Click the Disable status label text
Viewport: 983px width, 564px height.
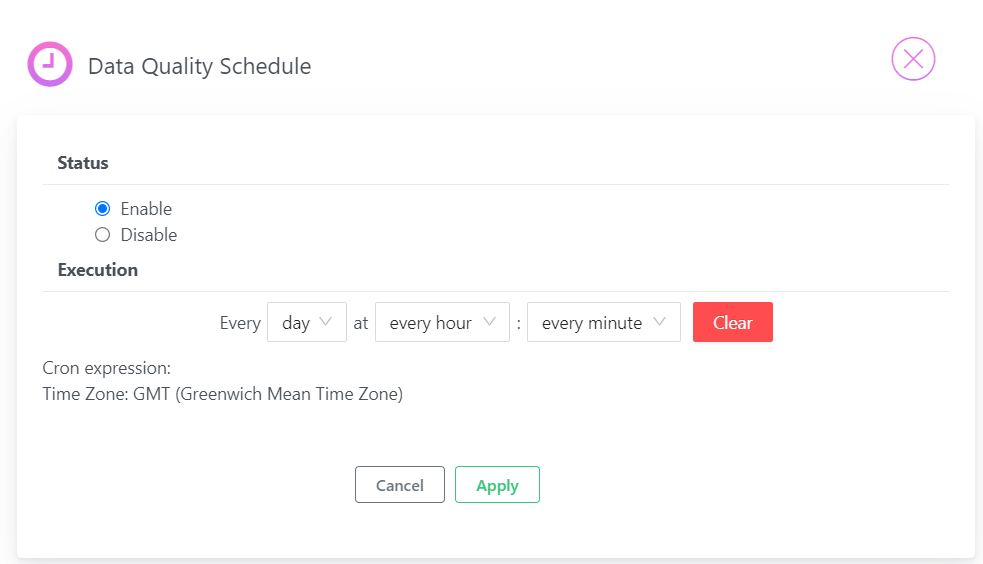tap(149, 234)
